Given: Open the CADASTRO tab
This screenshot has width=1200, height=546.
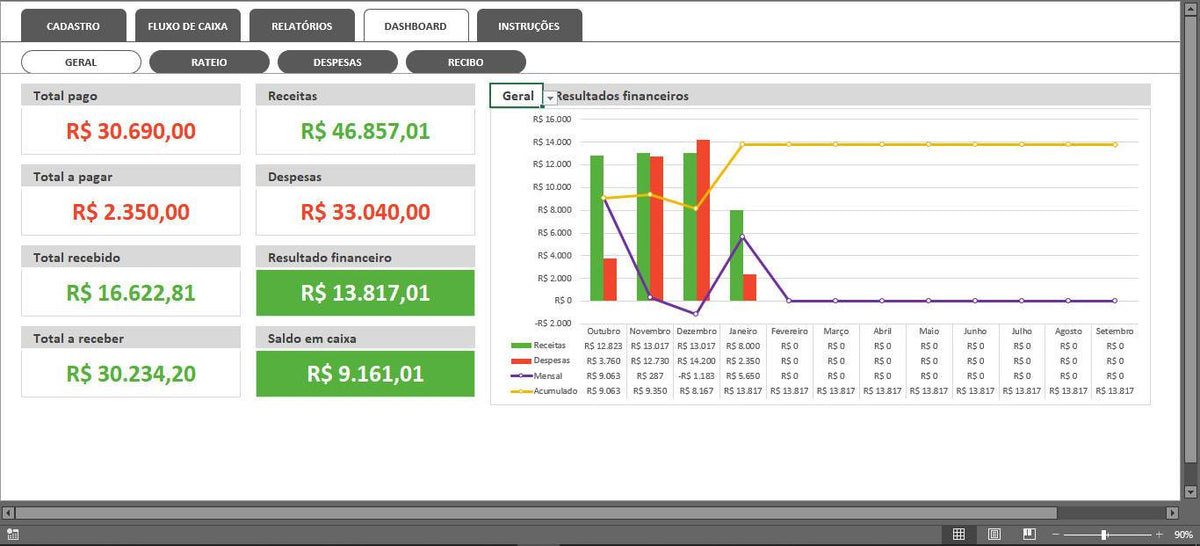Looking at the screenshot, I should [73, 26].
